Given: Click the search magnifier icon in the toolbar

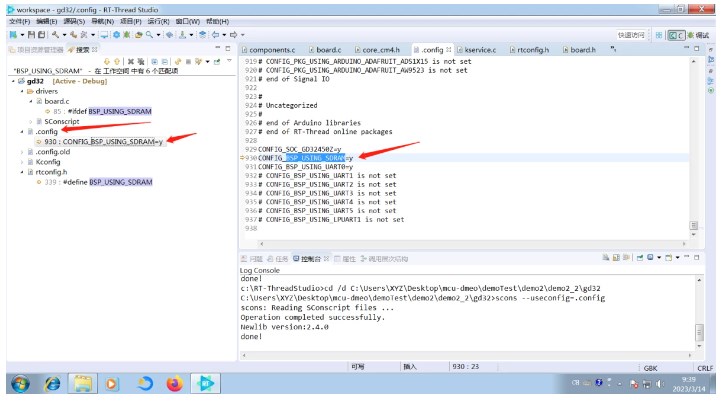Looking at the screenshot, I should click(x=149, y=35).
